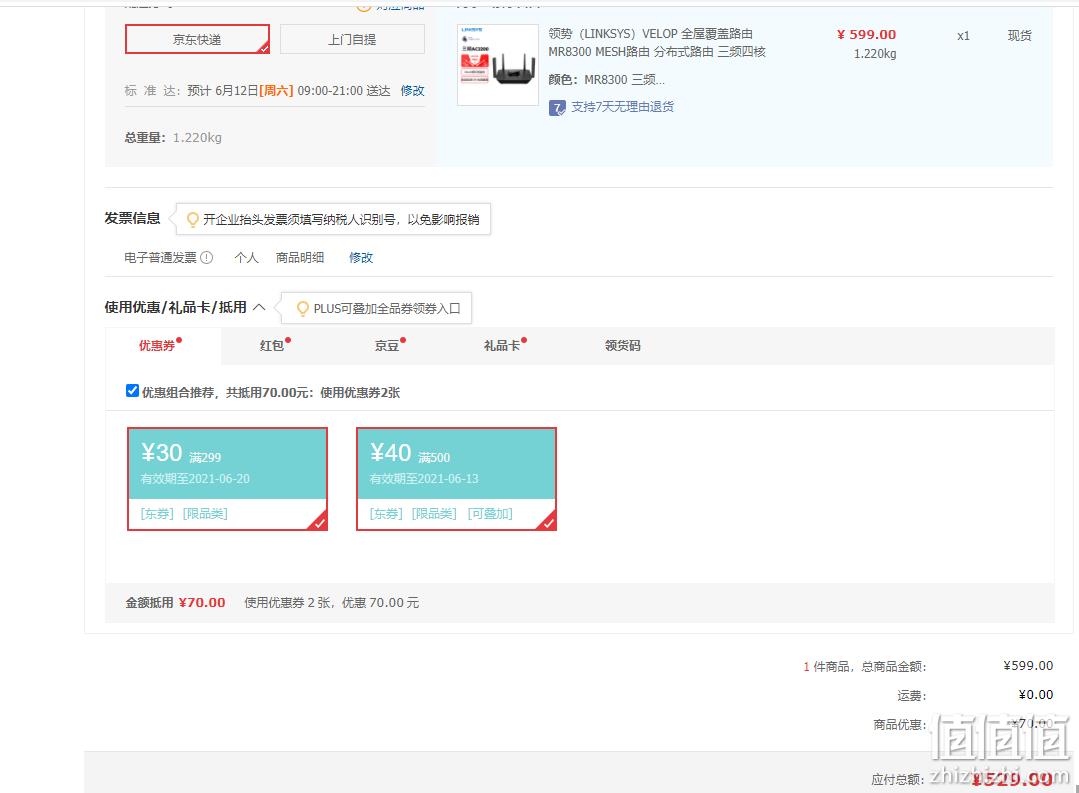Click the lightbulb icon in invoice tip
Image resolution: width=1079 pixels, height=793 pixels.
[193, 220]
